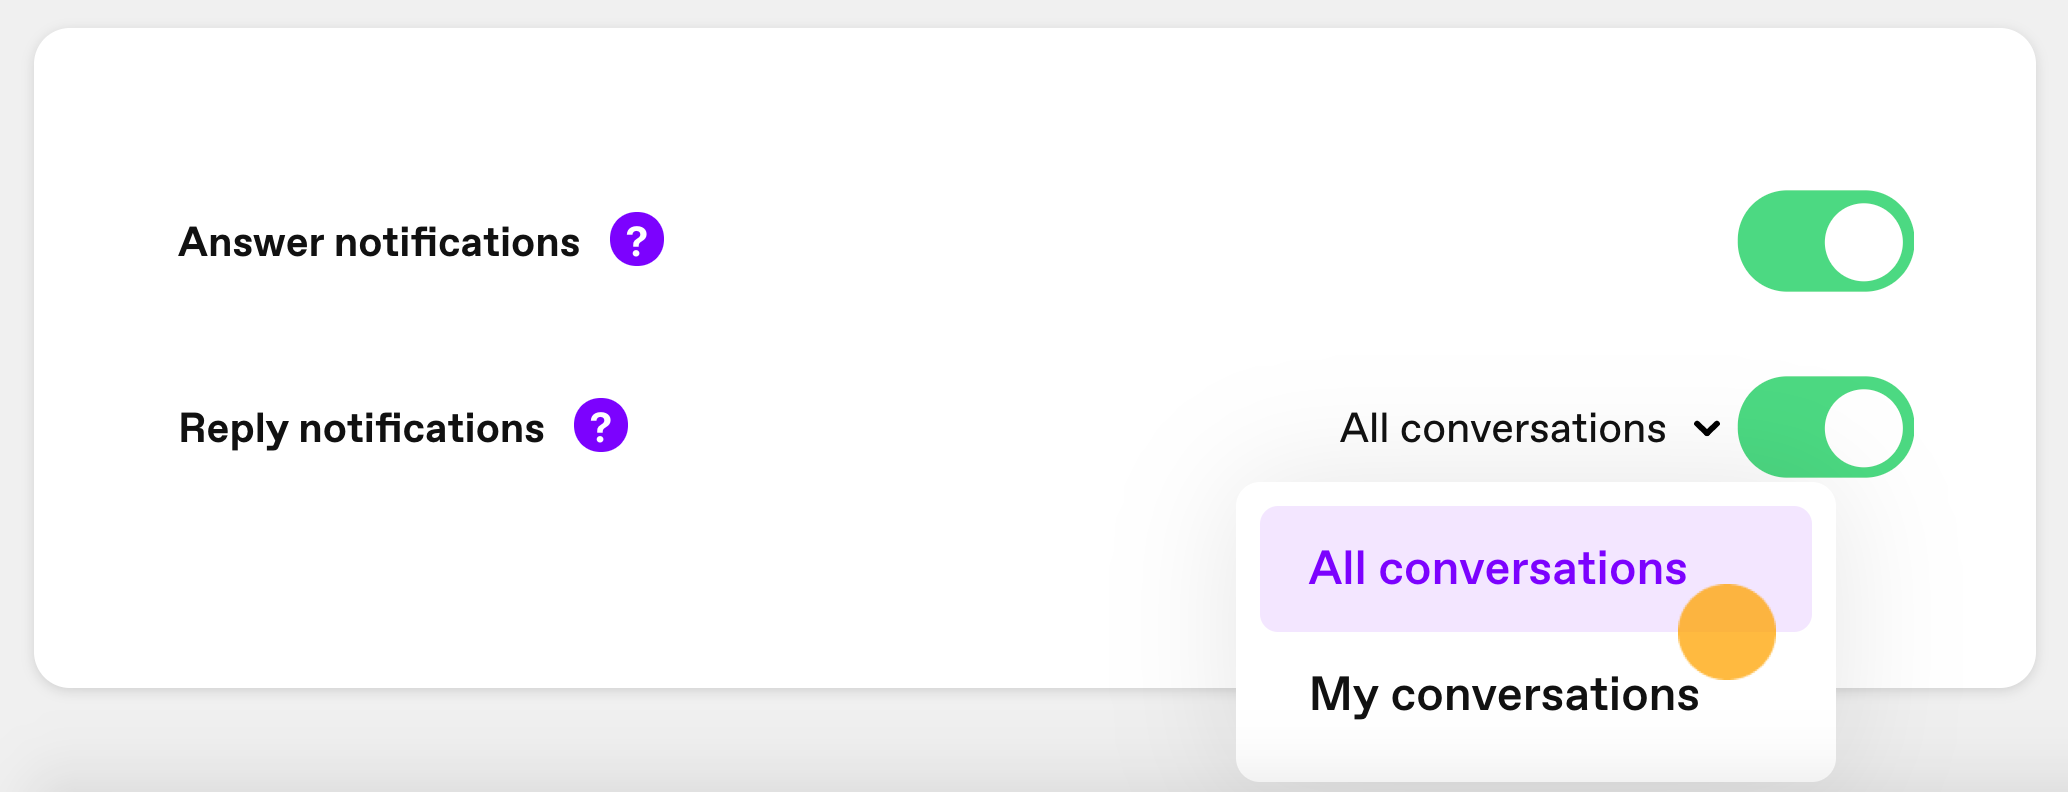Click the white knob of Reply notifications switch
This screenshot has height=792, width=2068.
1863,428
